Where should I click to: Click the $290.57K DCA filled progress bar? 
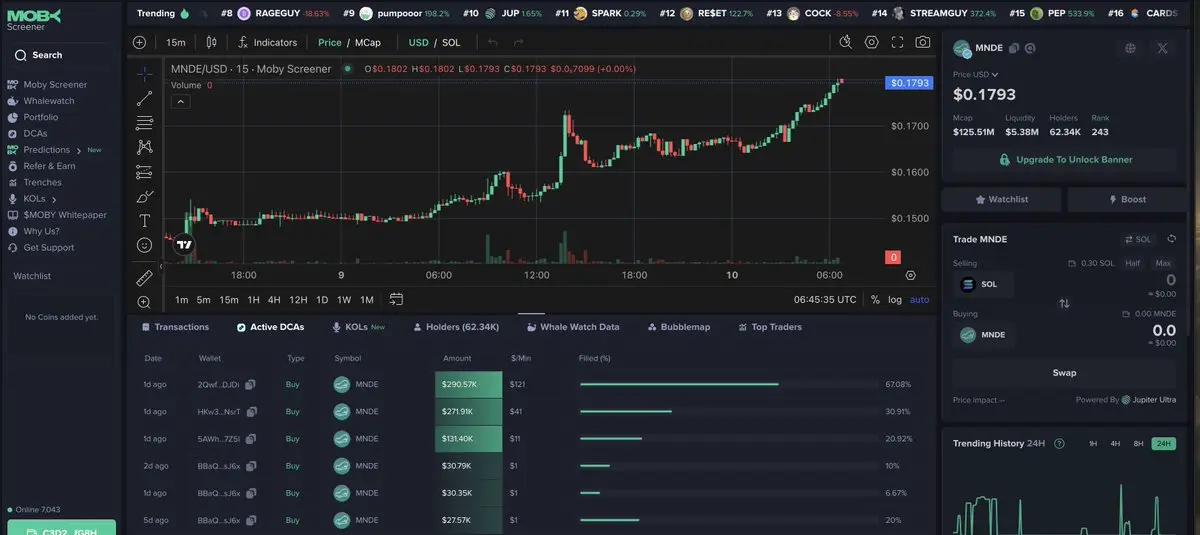tap(729, 384)
